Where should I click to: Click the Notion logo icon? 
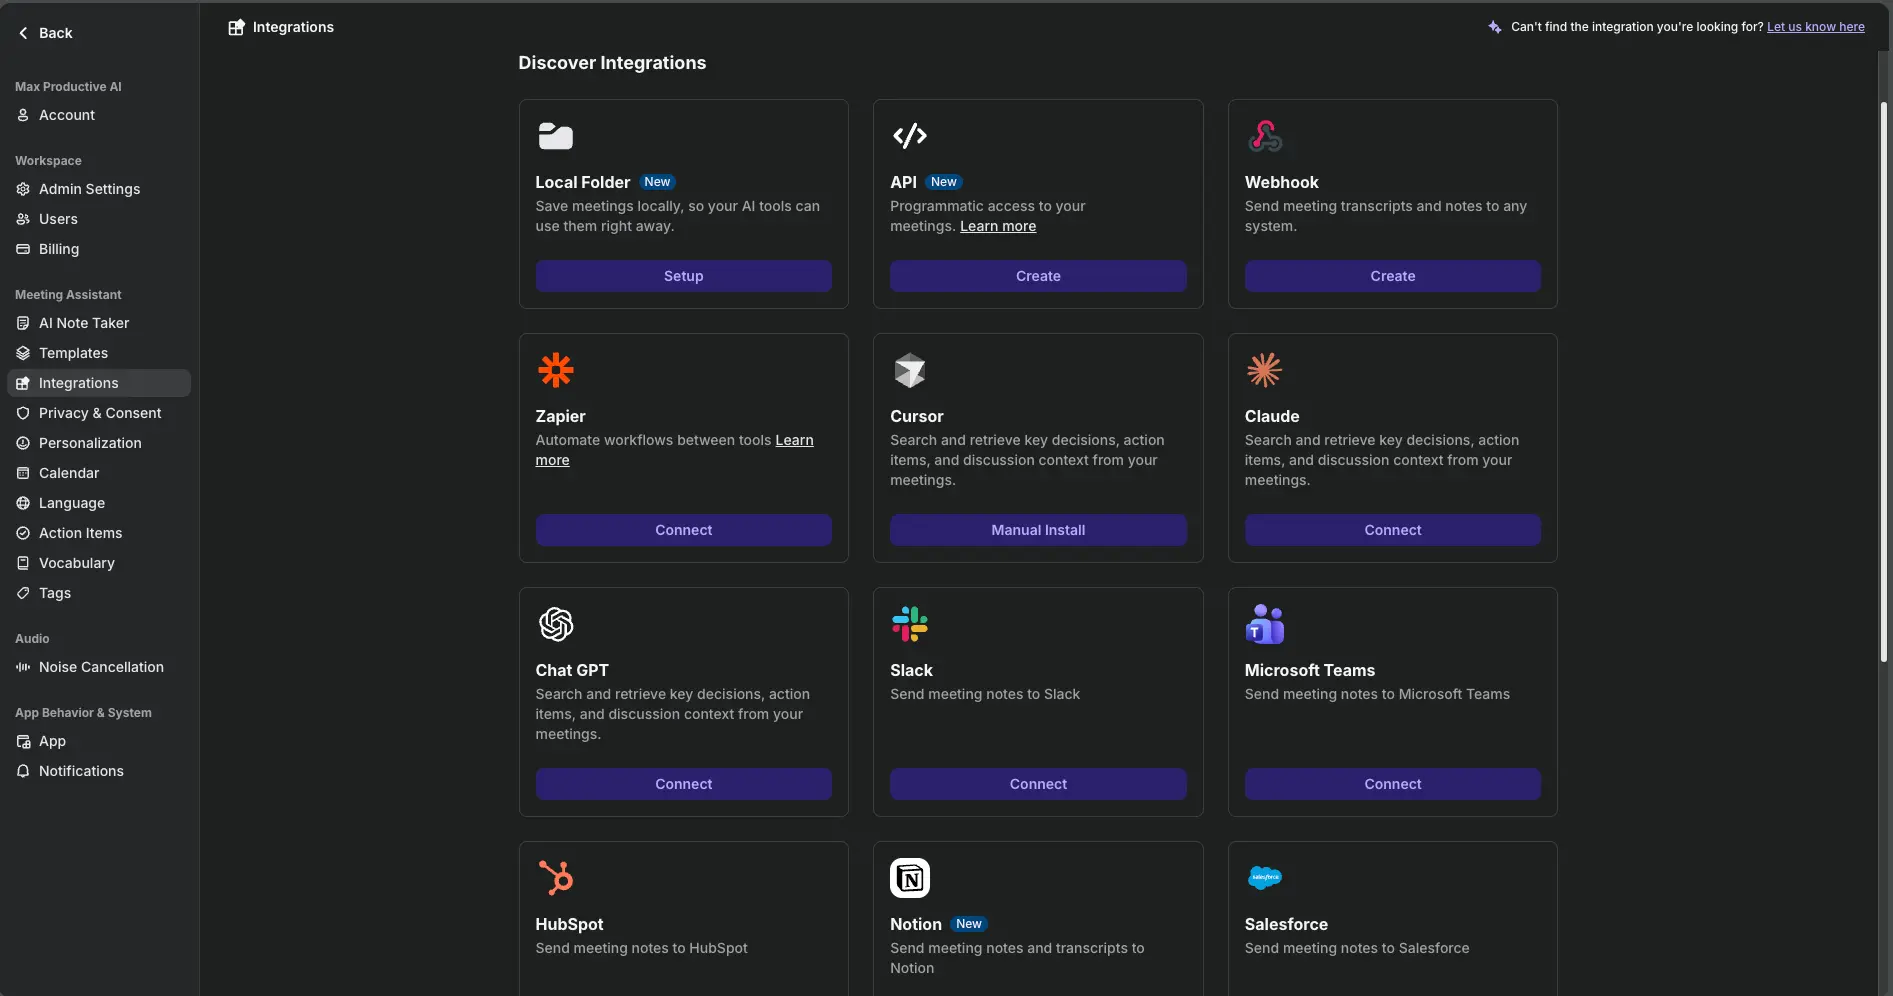pos(910,878)
